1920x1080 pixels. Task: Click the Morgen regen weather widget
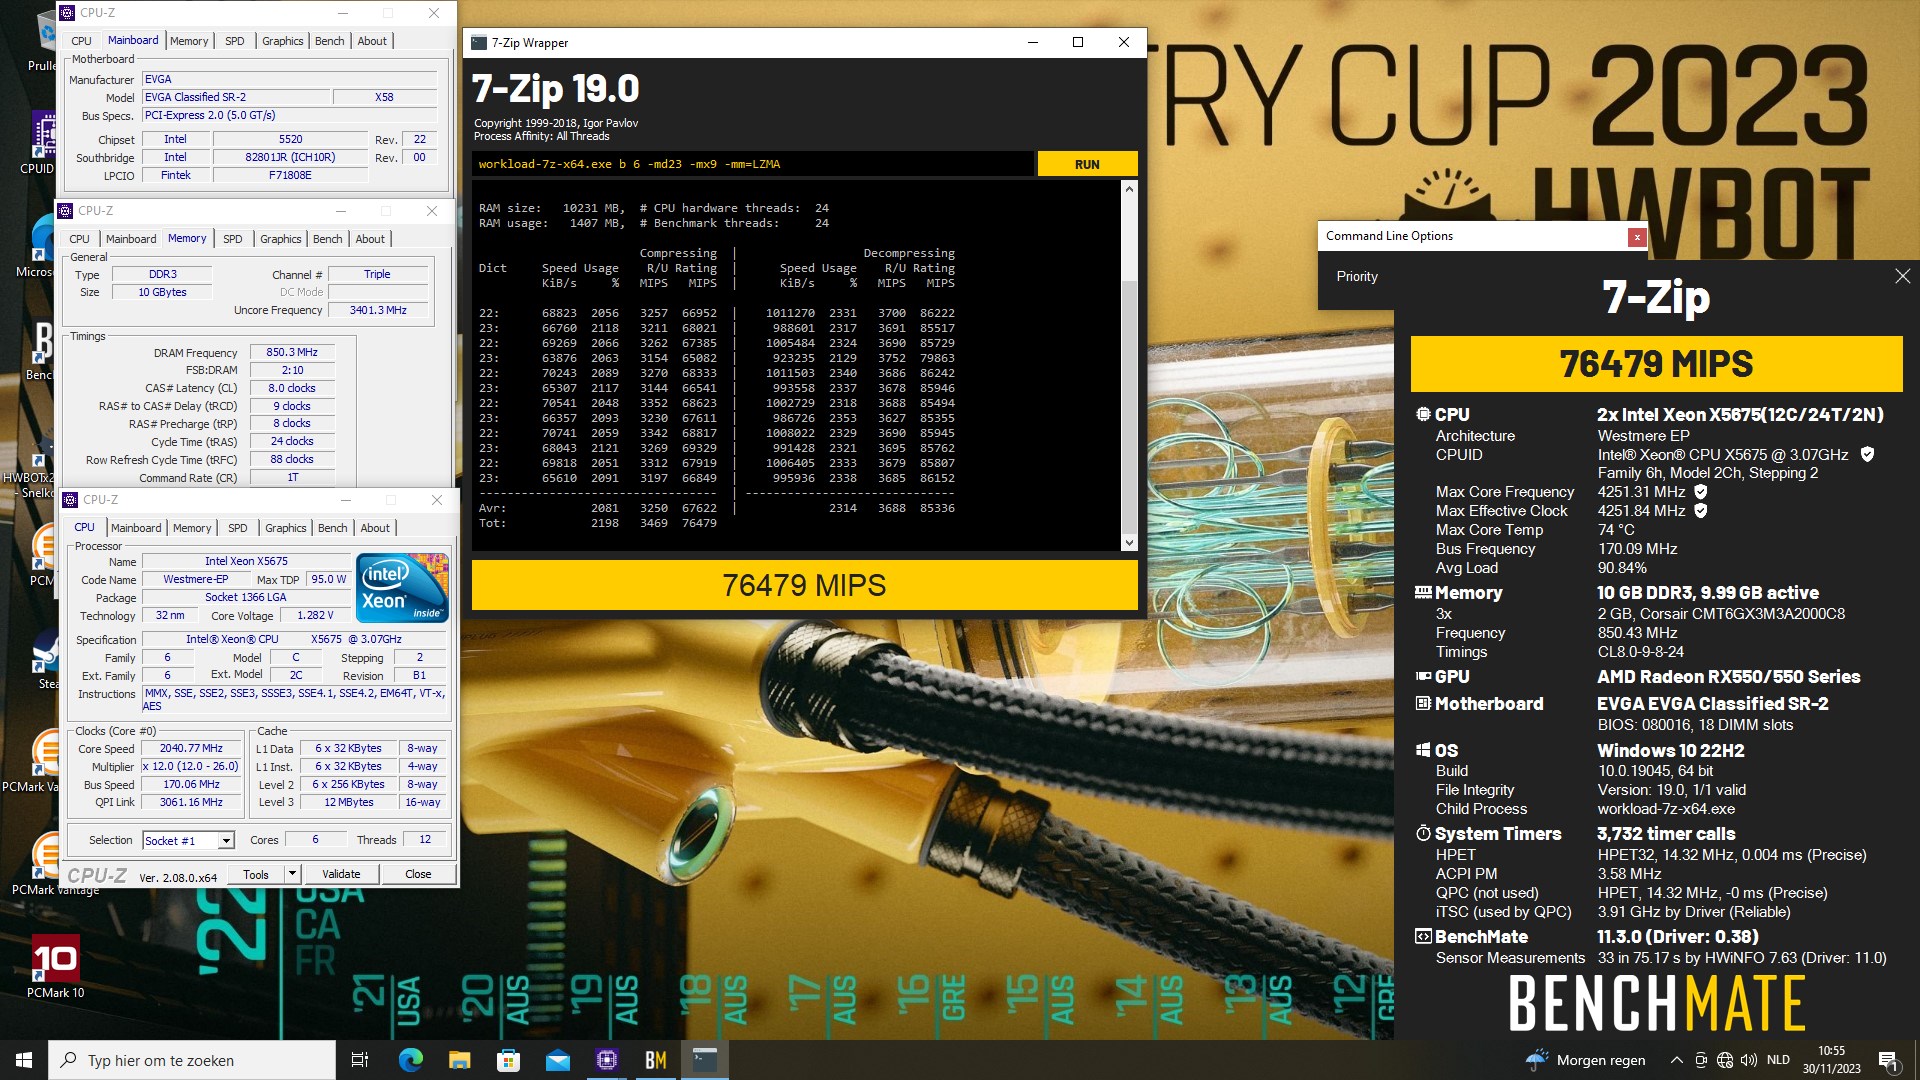(x=1585, y=1060)
